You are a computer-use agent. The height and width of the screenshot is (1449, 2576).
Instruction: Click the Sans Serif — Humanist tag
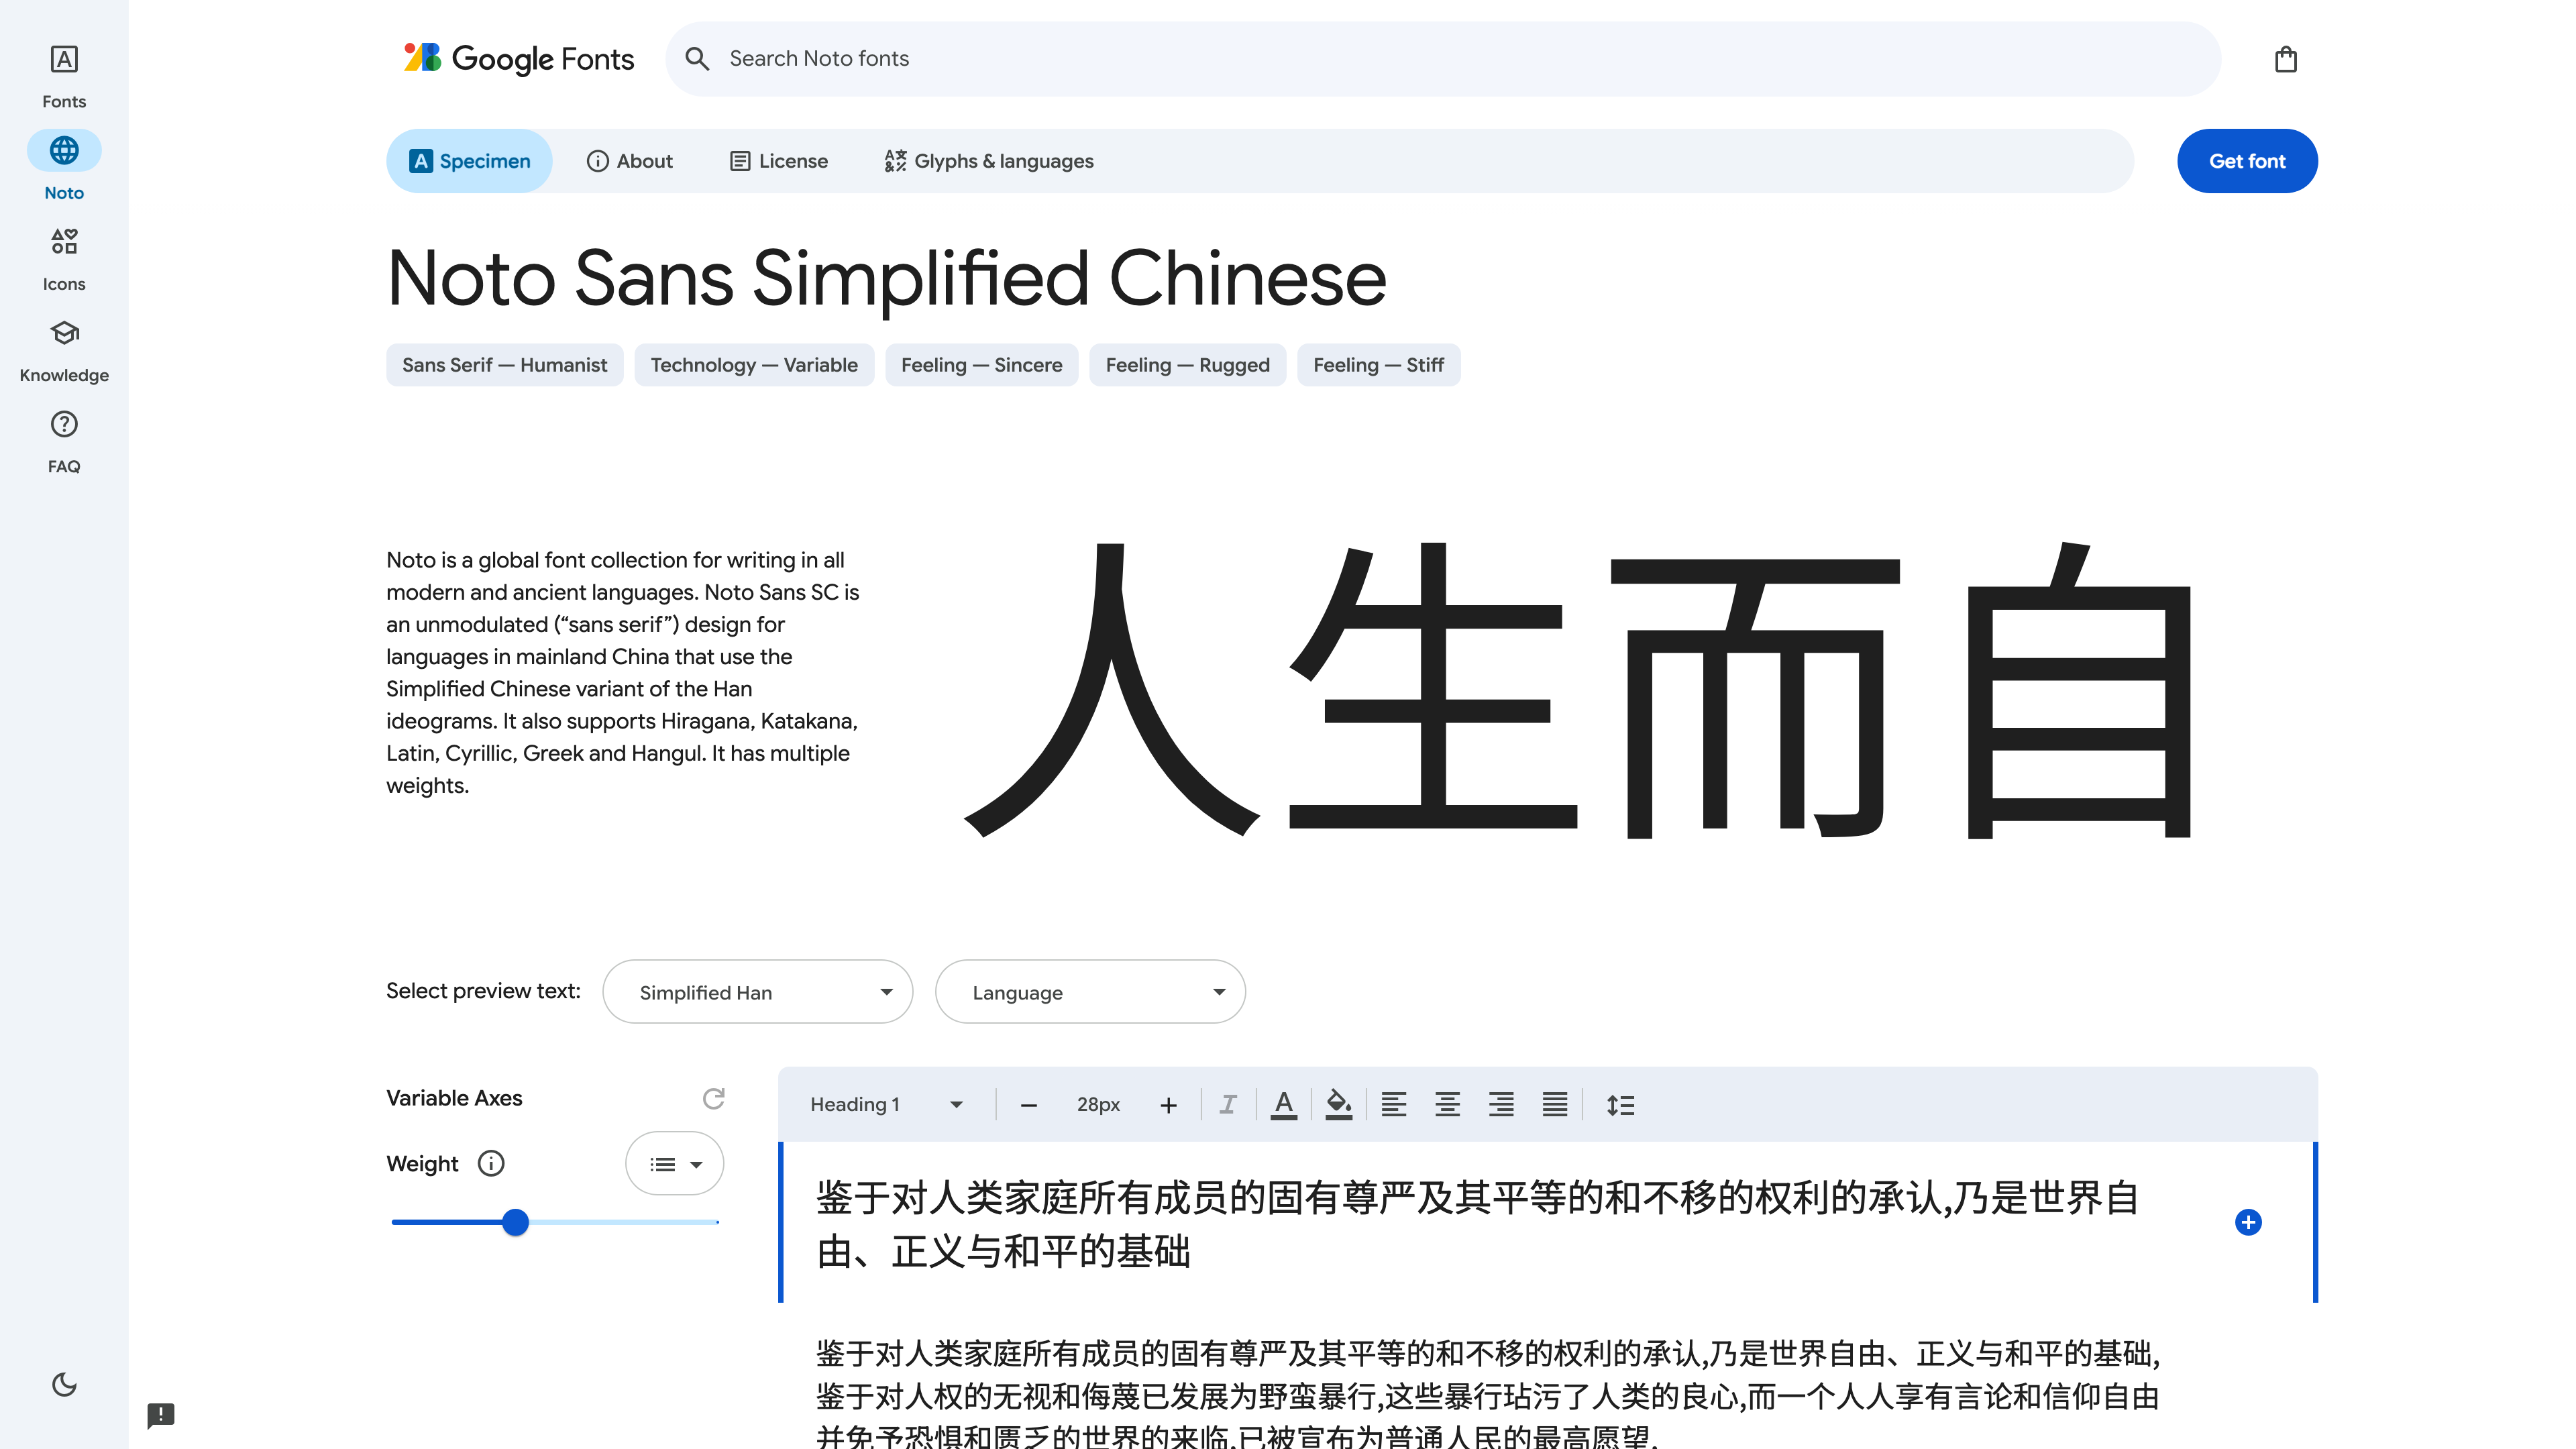click(x=504, y=365)
